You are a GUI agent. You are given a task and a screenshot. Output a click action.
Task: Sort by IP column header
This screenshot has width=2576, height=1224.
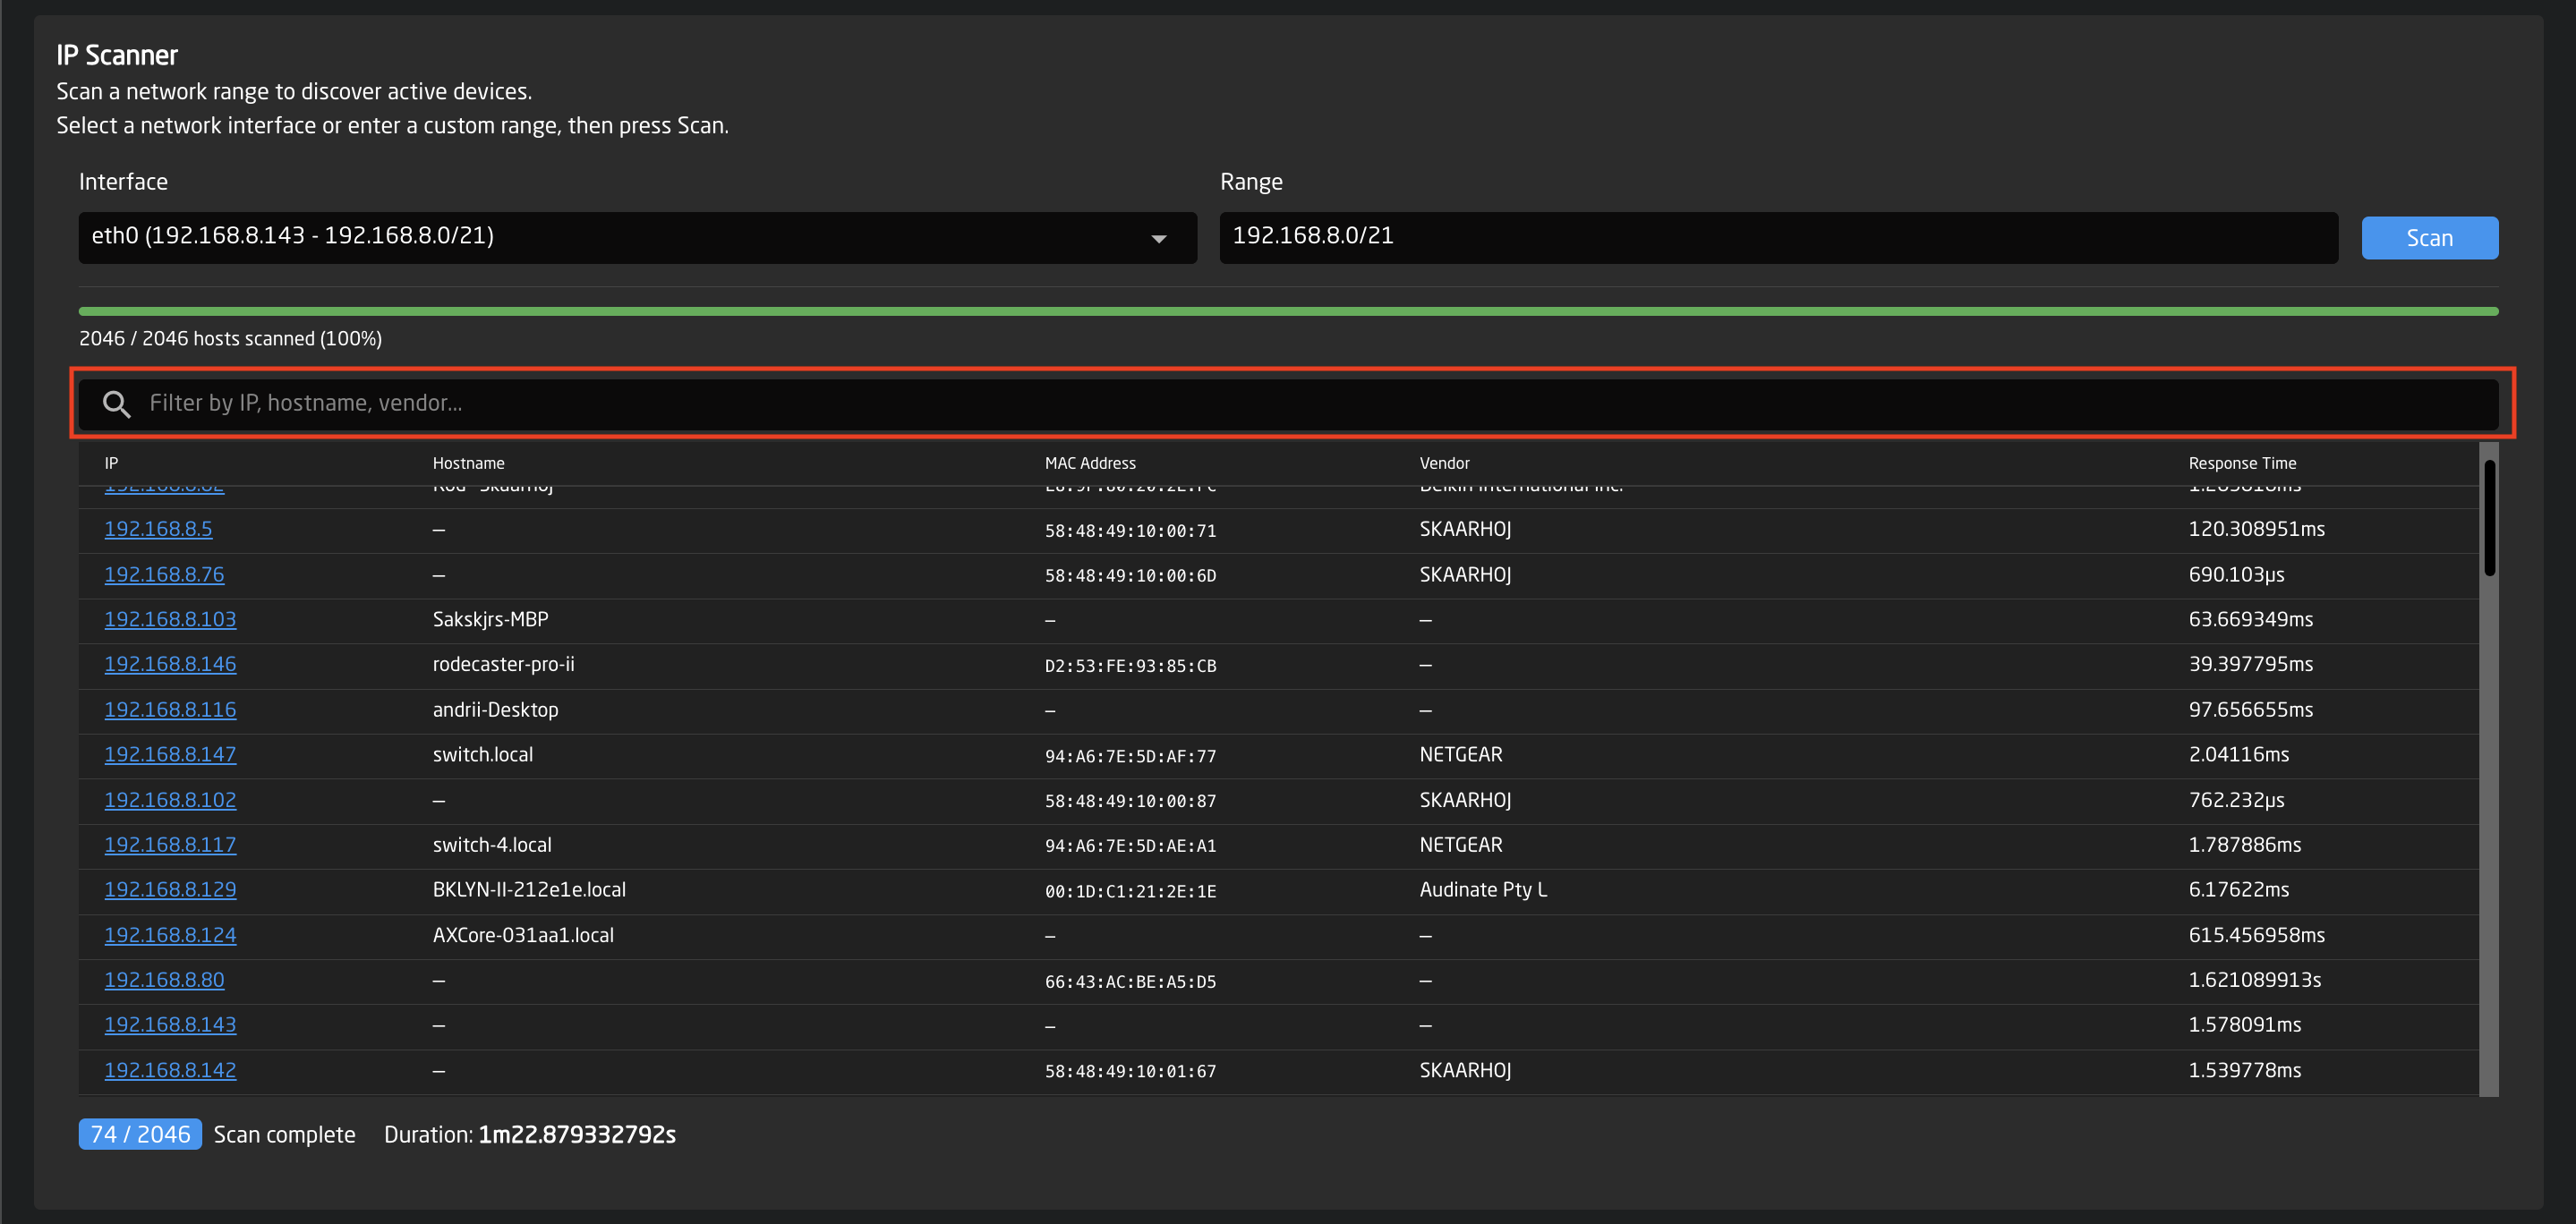click(x=111, y=463)
